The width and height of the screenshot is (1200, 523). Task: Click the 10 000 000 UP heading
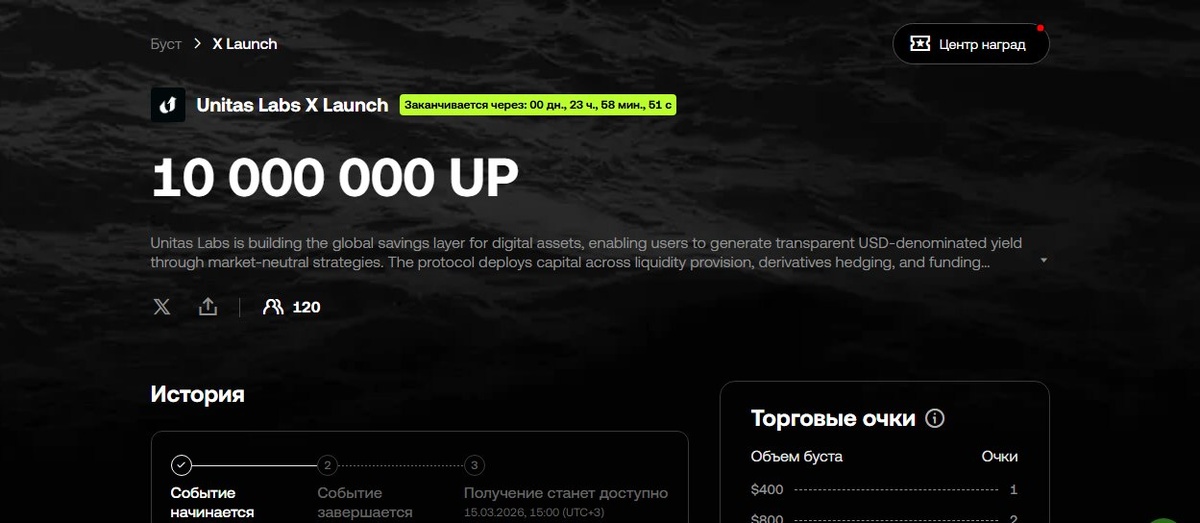335,178
